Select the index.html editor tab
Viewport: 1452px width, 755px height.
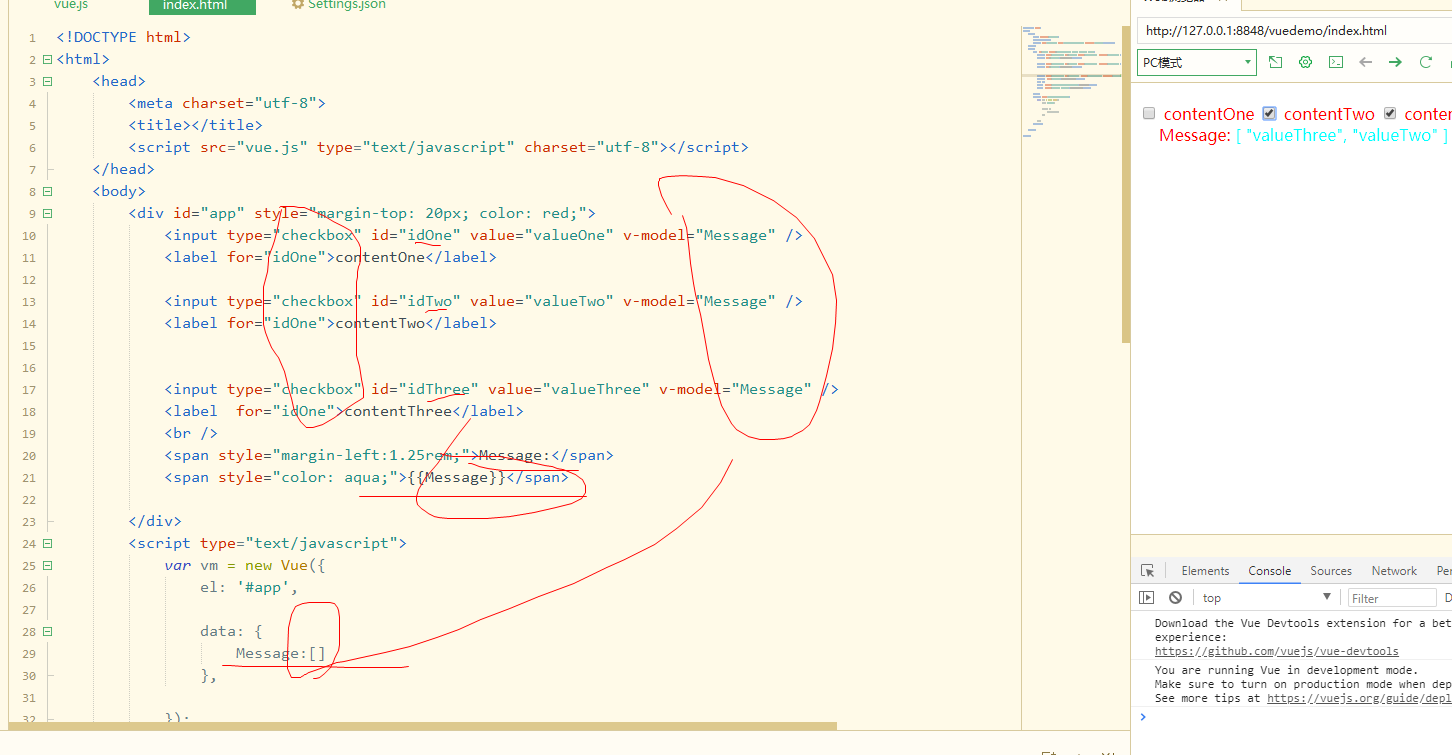click(x=202, y=6)
